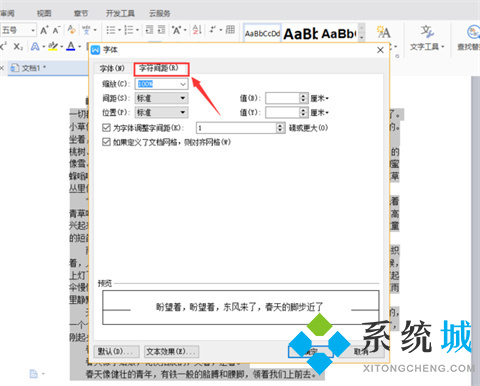The height and width of the screenshot is (386, 480).
Task: Click the numbered list icon
Action: tap(129, 30)
